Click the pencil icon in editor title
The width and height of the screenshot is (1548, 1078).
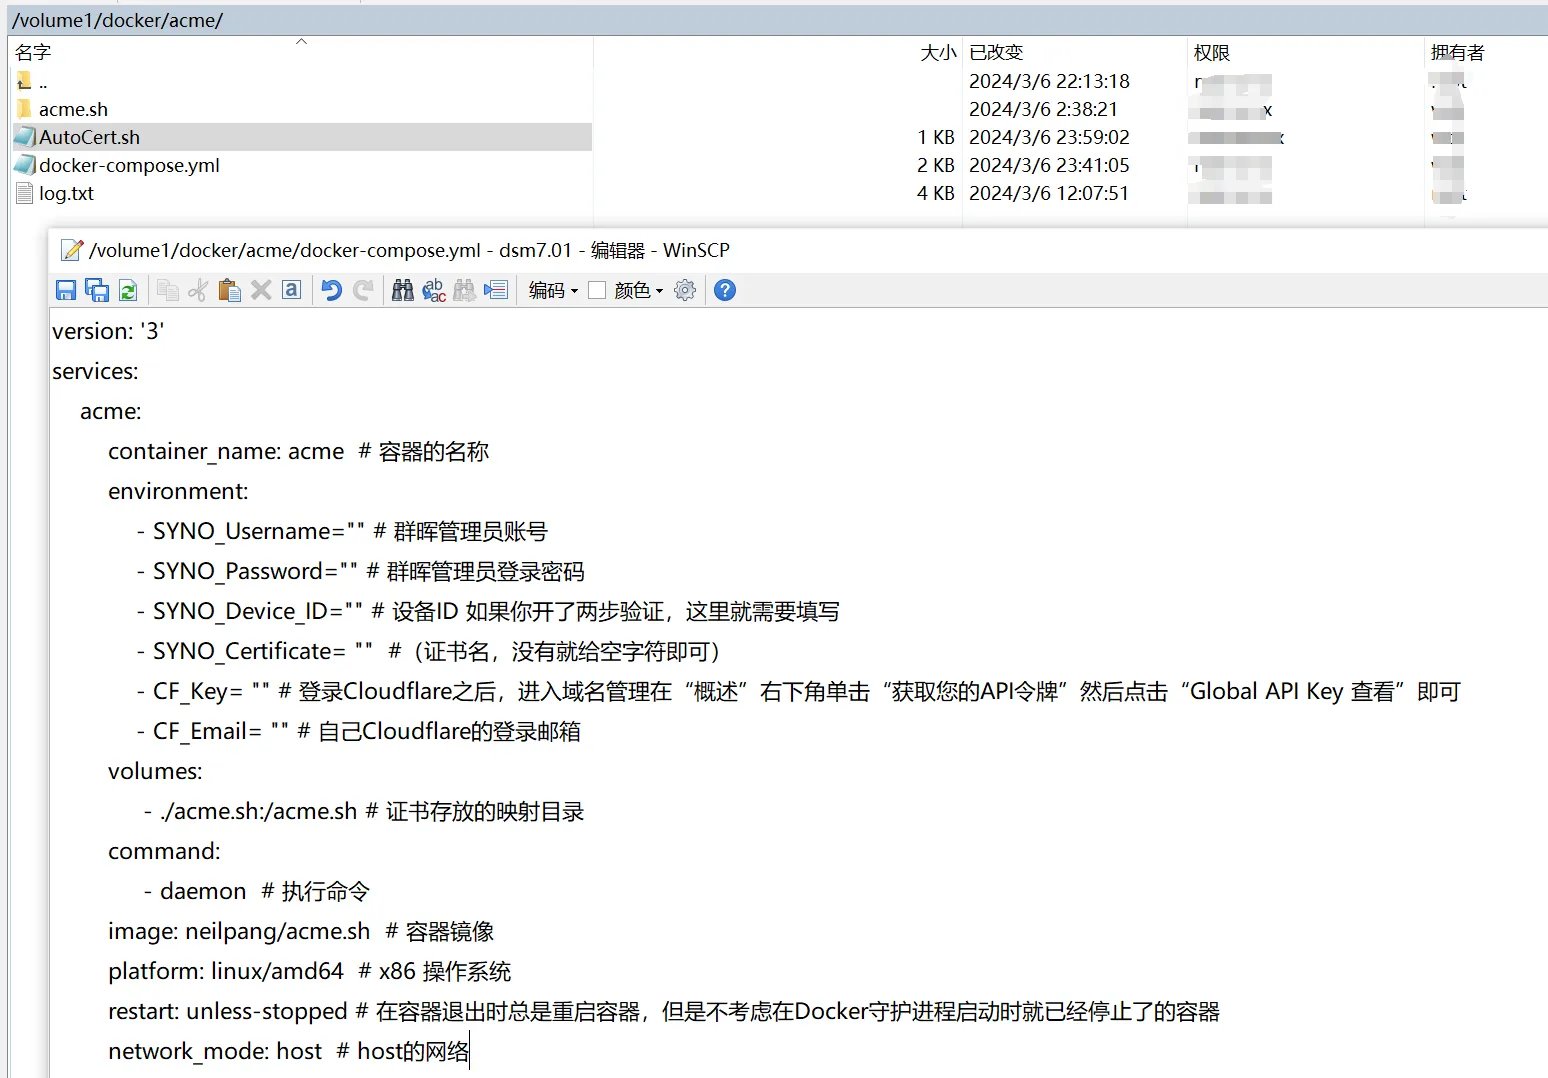(72, 250)
